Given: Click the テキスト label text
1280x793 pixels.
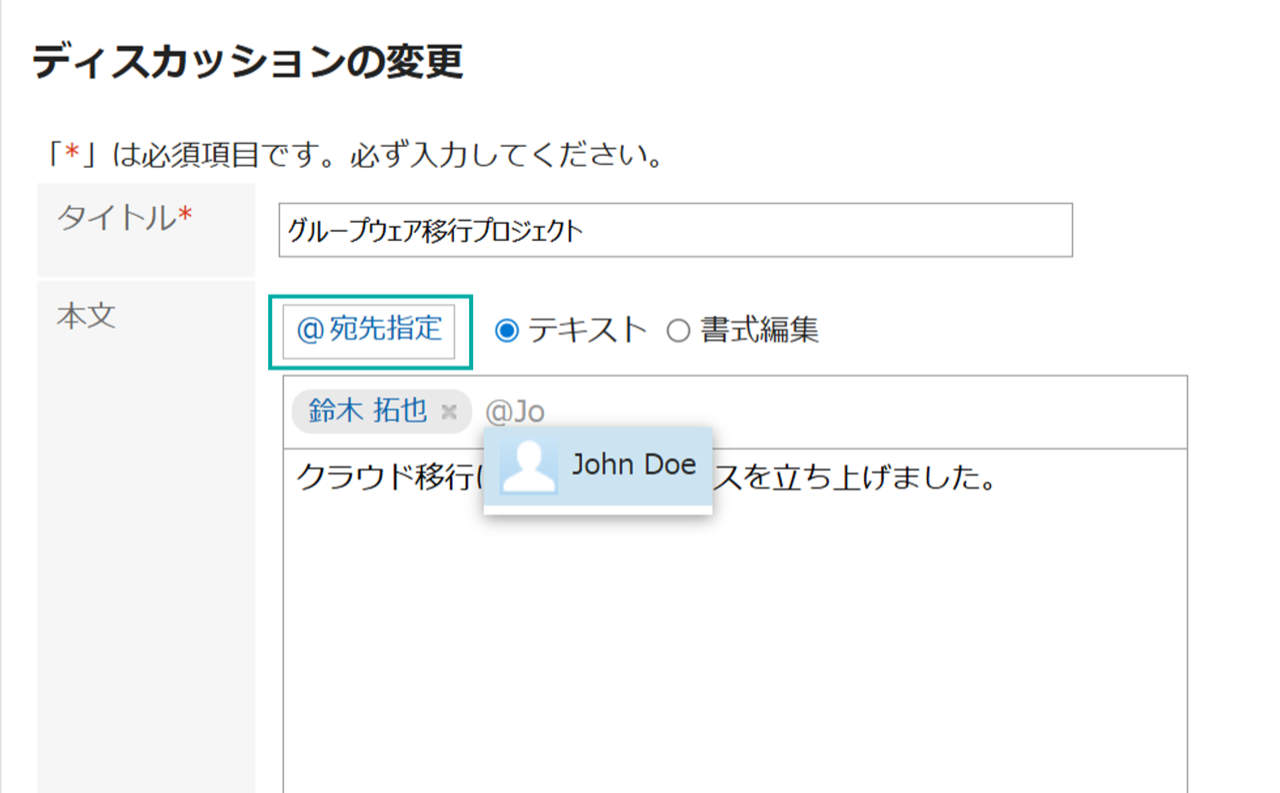Looking at the screenshot, I should pos(588,330).
